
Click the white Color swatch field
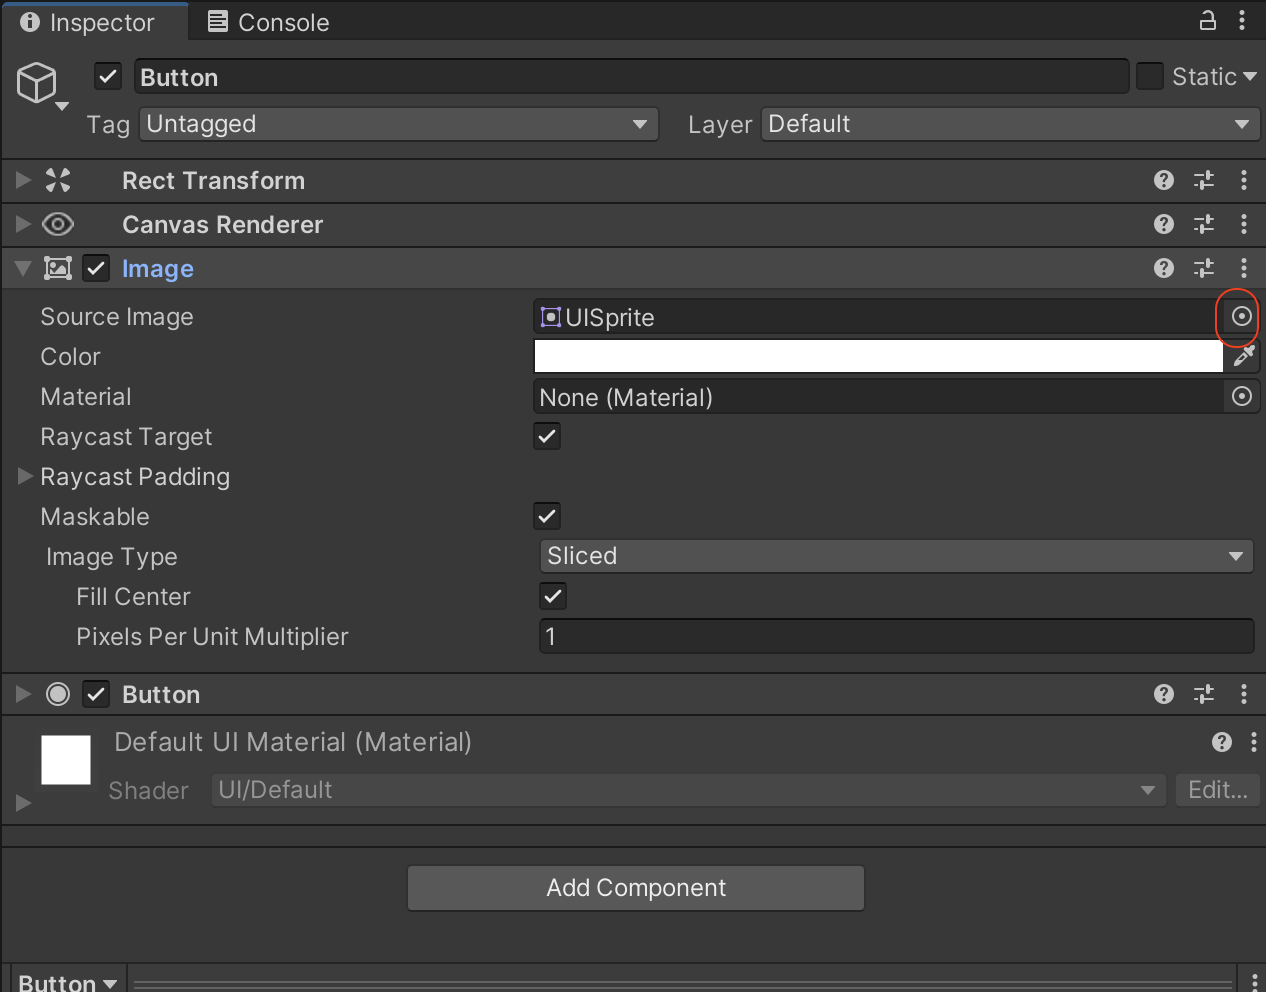click(x=878, y=357)
